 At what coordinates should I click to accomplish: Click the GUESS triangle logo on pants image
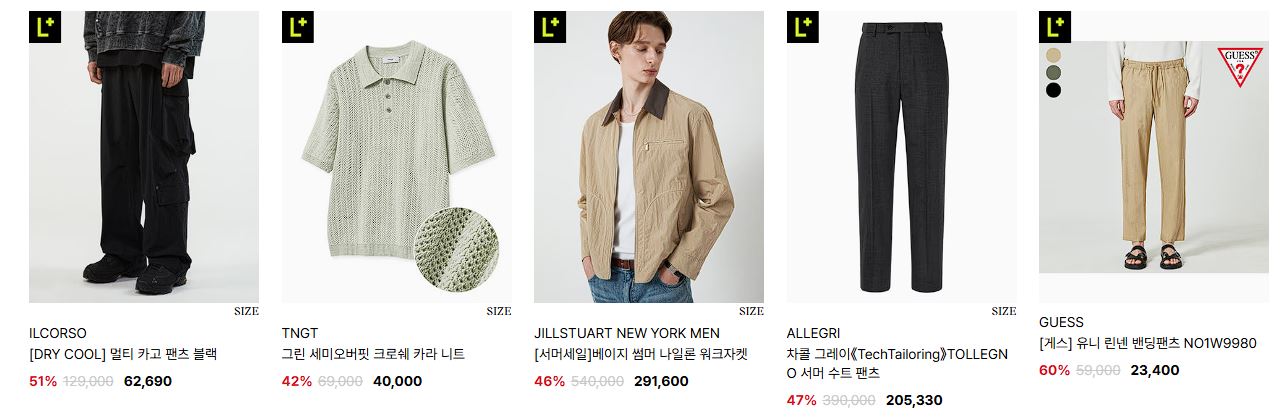pos(1240,67)
